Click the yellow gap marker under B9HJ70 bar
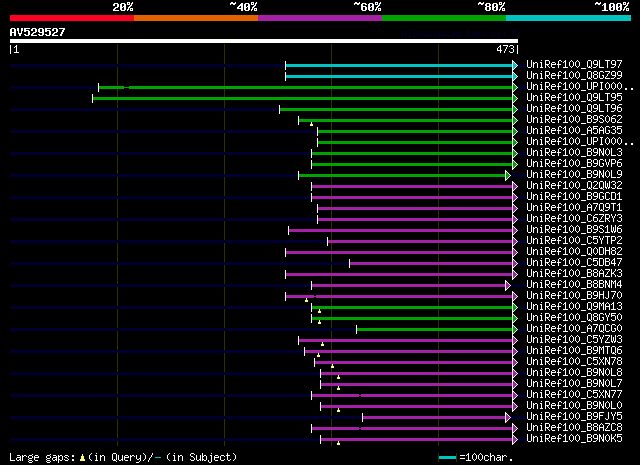Screen dimensions: 640x465 tap(307, 300)
